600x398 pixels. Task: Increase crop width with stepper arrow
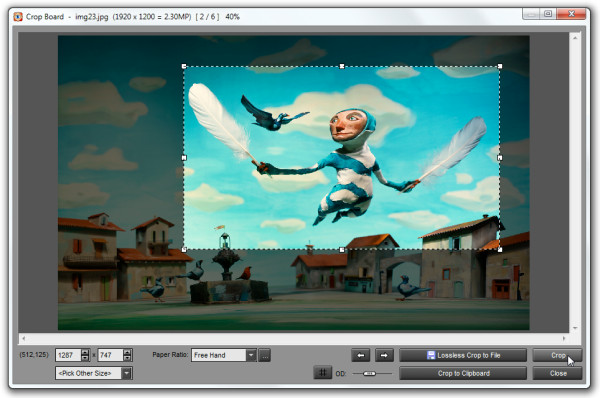85,352
